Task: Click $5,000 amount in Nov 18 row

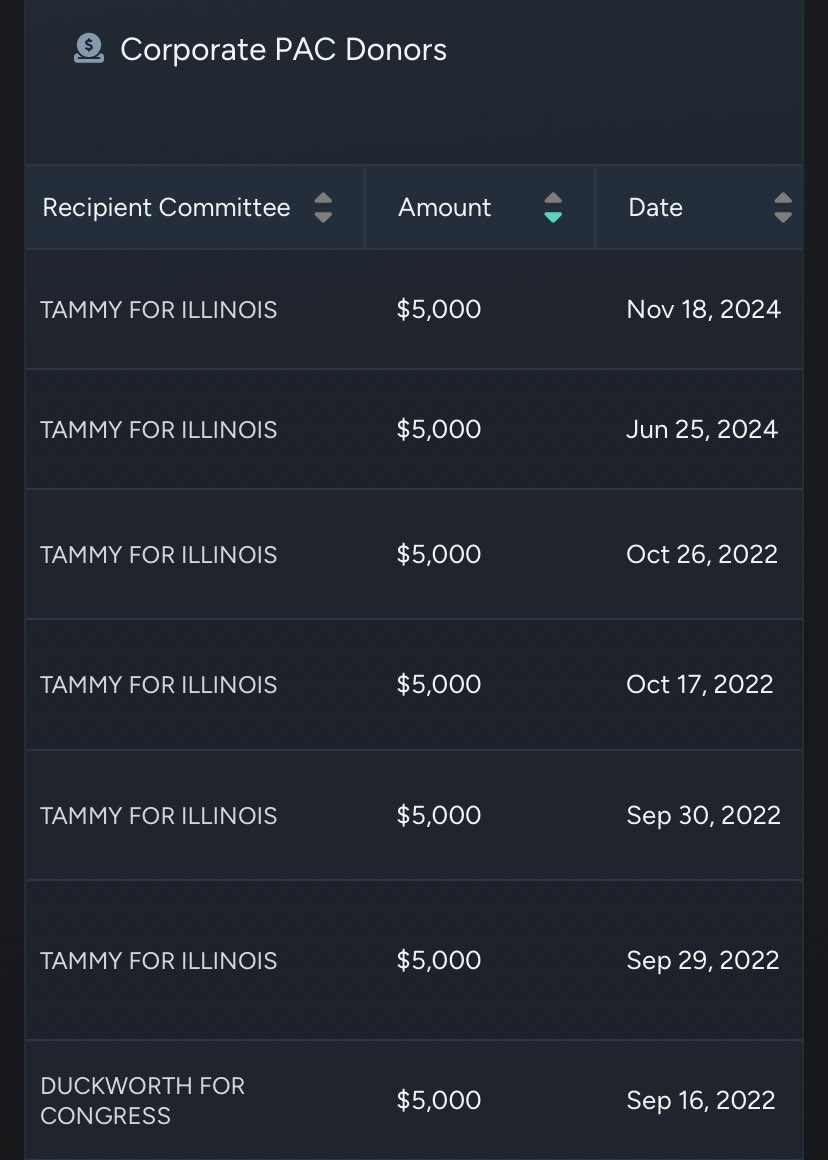Action: point(439,309)
